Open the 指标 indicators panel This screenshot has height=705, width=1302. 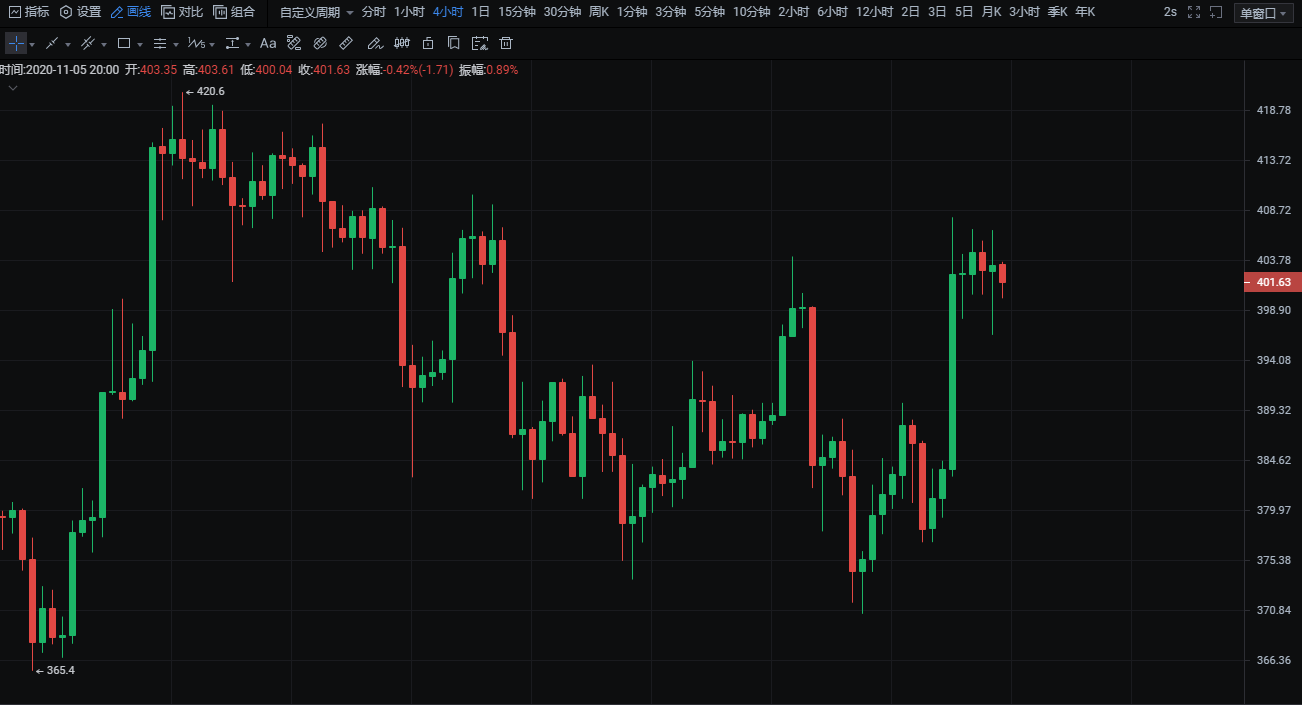[x=28, y=12]
